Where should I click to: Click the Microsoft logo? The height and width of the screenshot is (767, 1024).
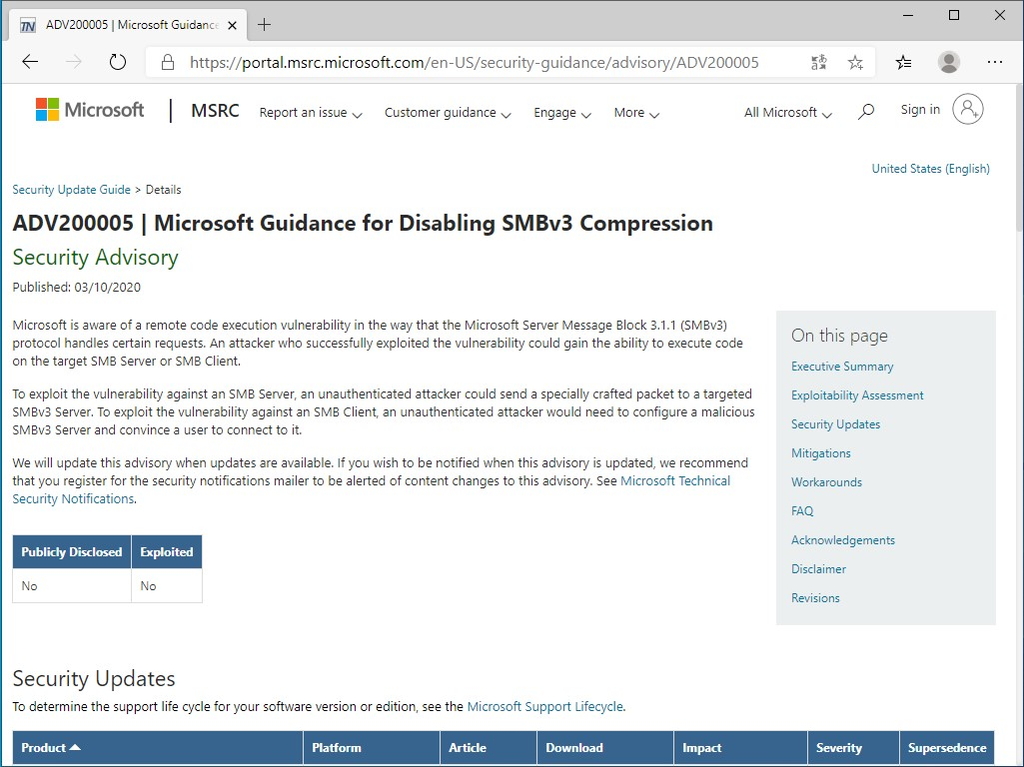(x=89, y=109)
